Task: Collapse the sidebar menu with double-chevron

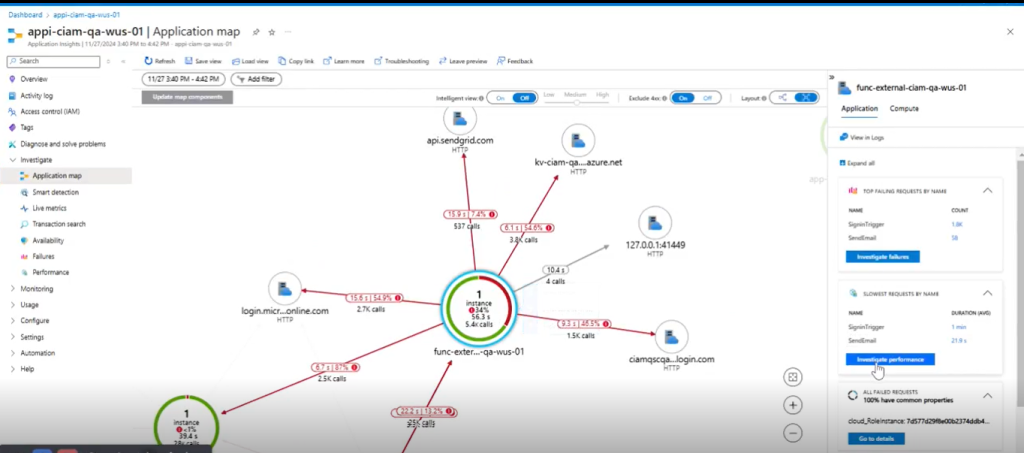Action: click(x=123, y=61)
